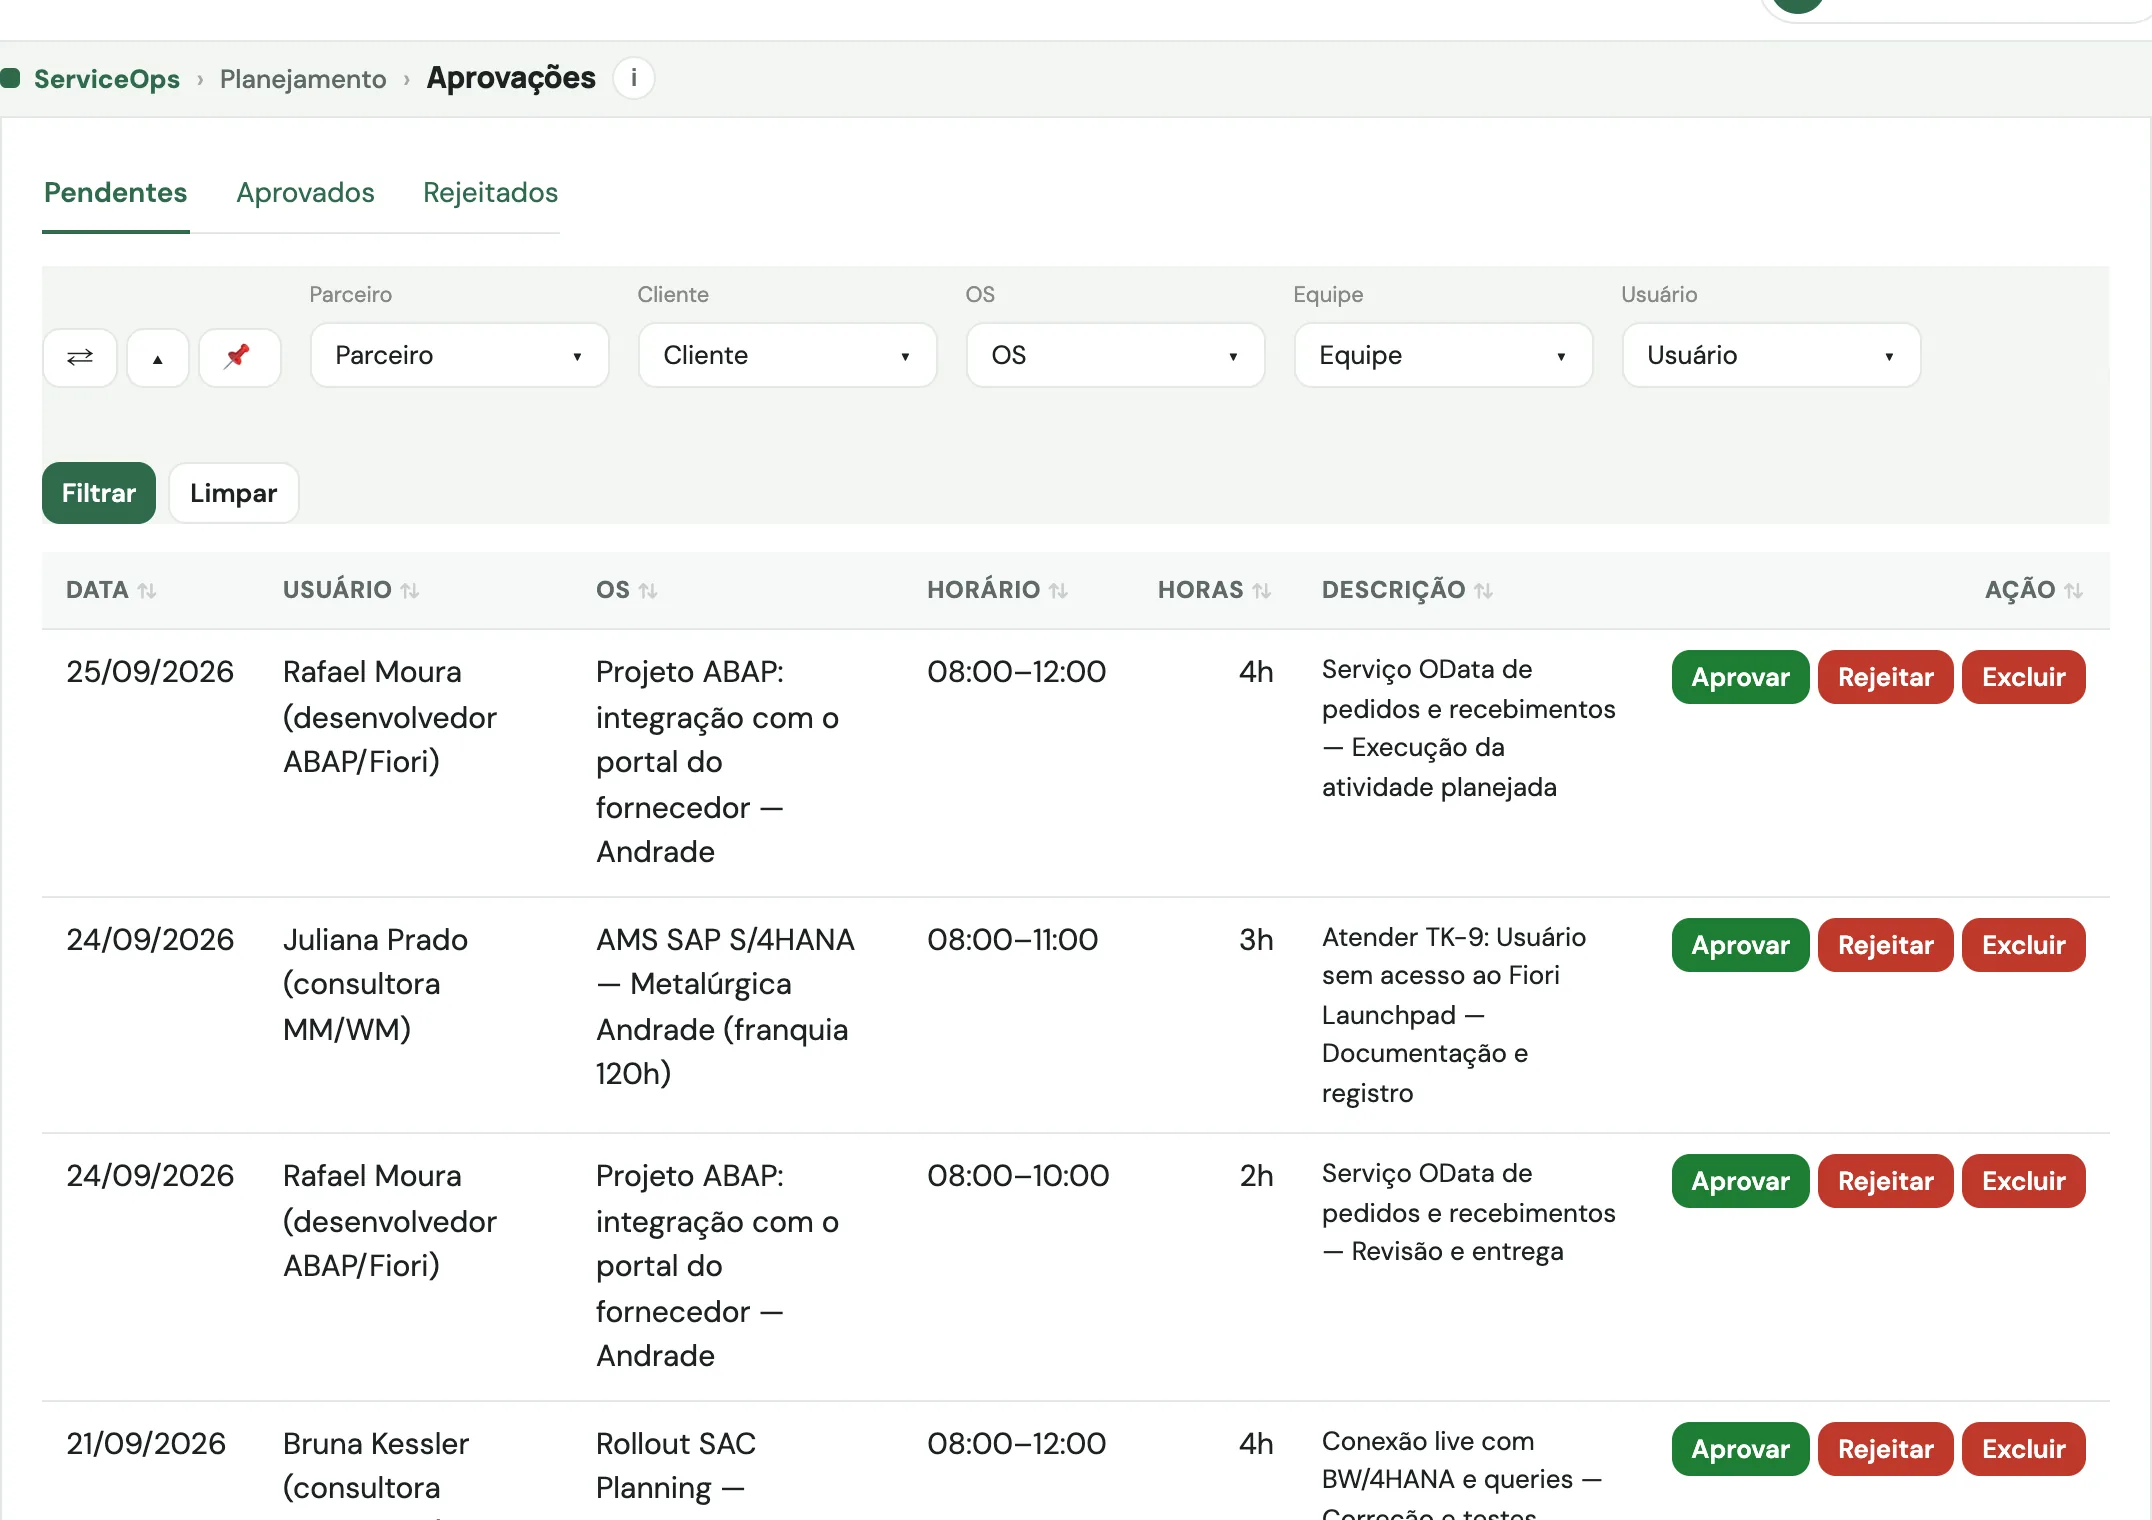Pin filters with the pushpin icon
This screenshot has width=2152, height=1520.
239,356
